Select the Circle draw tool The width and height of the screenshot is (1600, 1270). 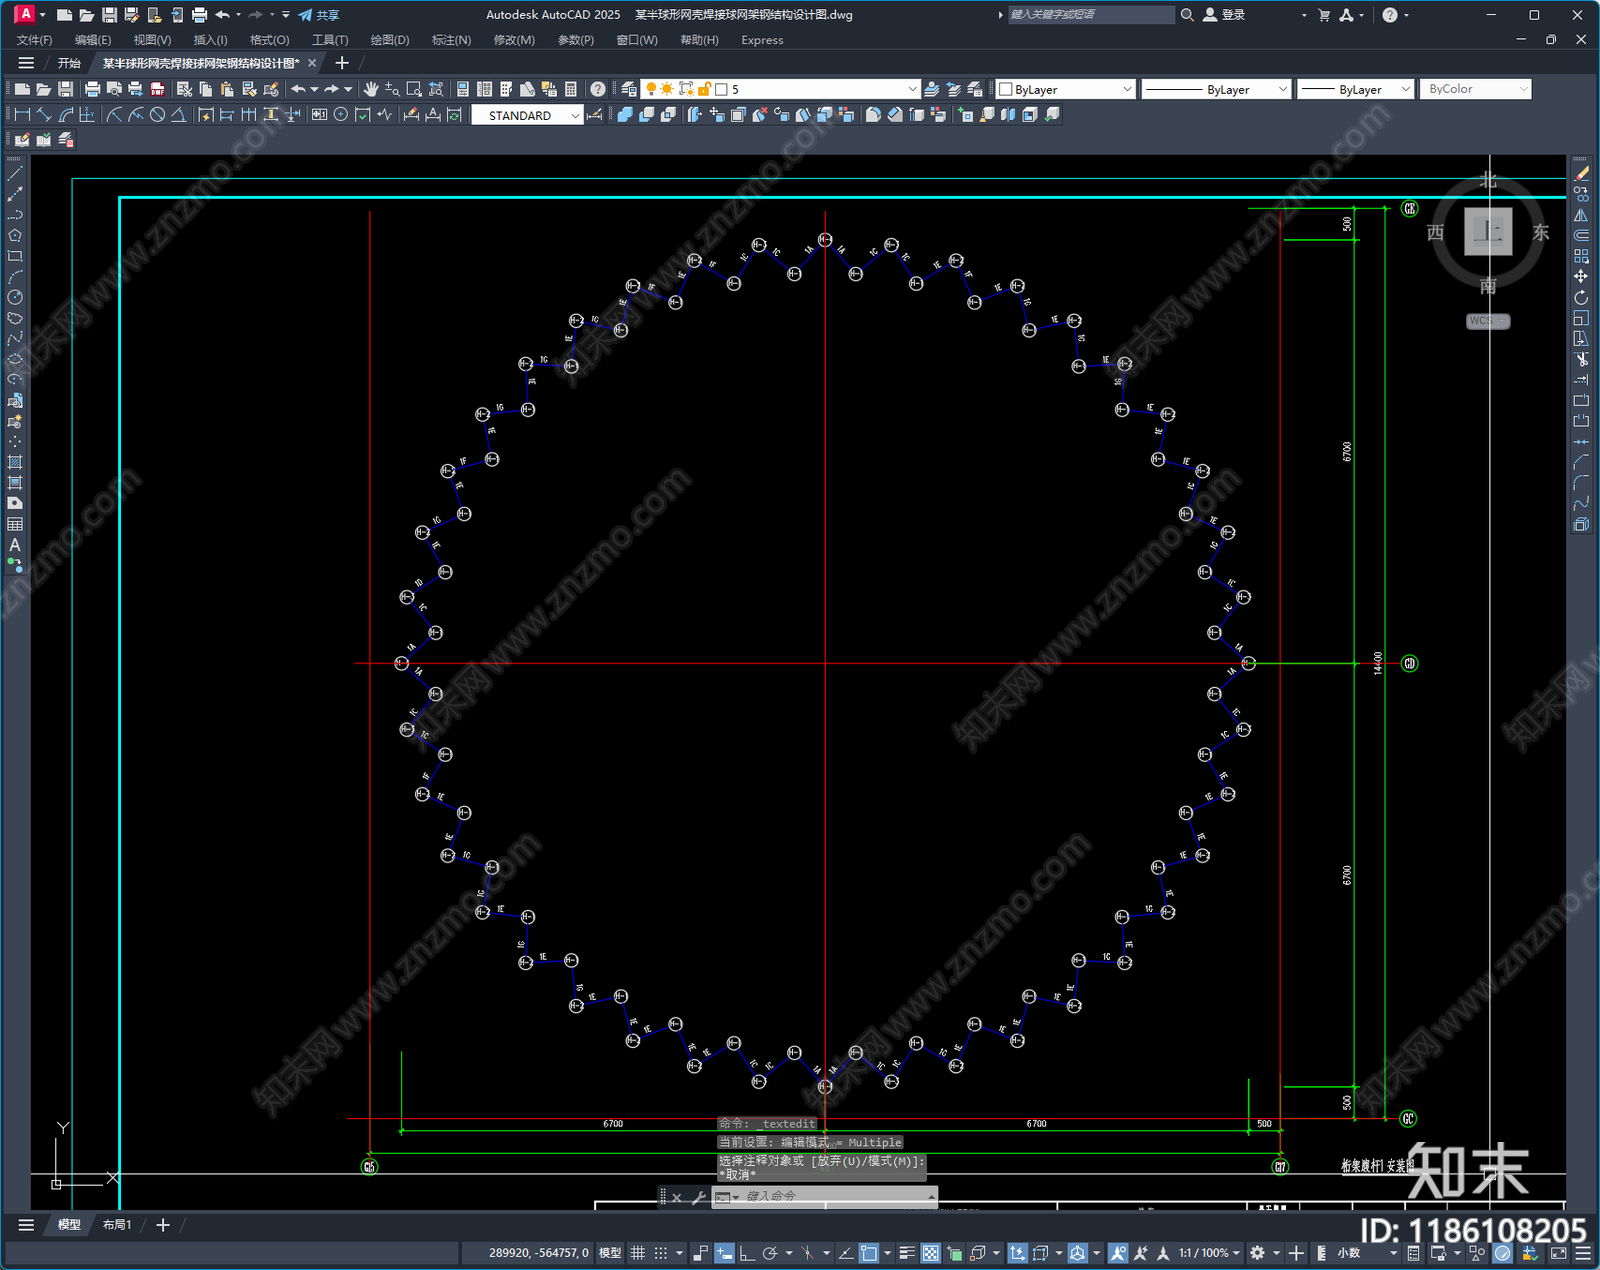pyautogui.click(x=14, y=297)
